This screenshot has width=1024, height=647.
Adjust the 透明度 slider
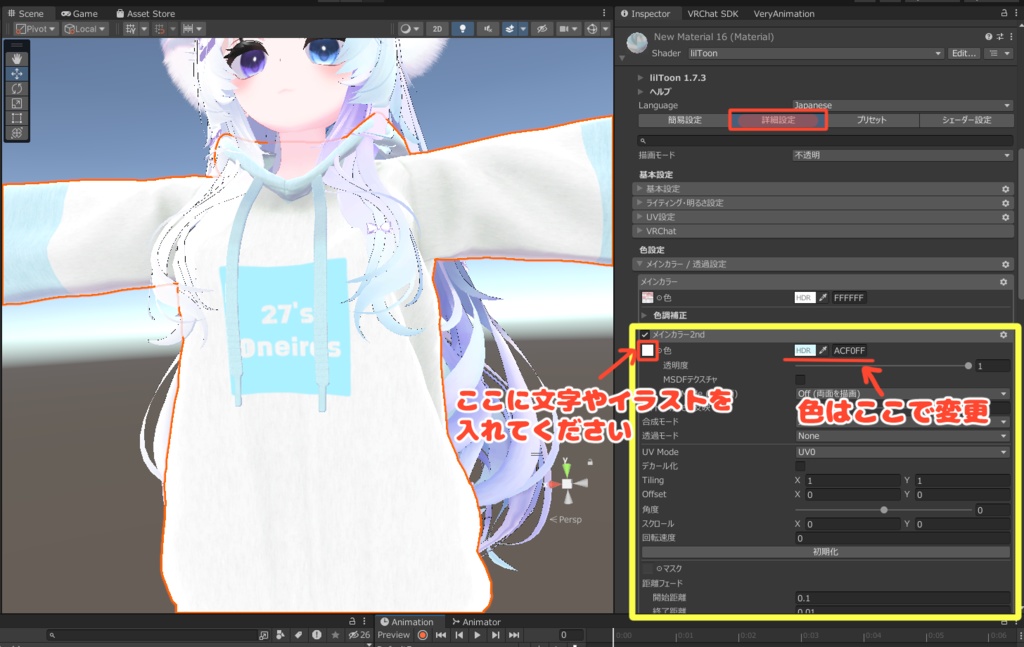[882, 366]
